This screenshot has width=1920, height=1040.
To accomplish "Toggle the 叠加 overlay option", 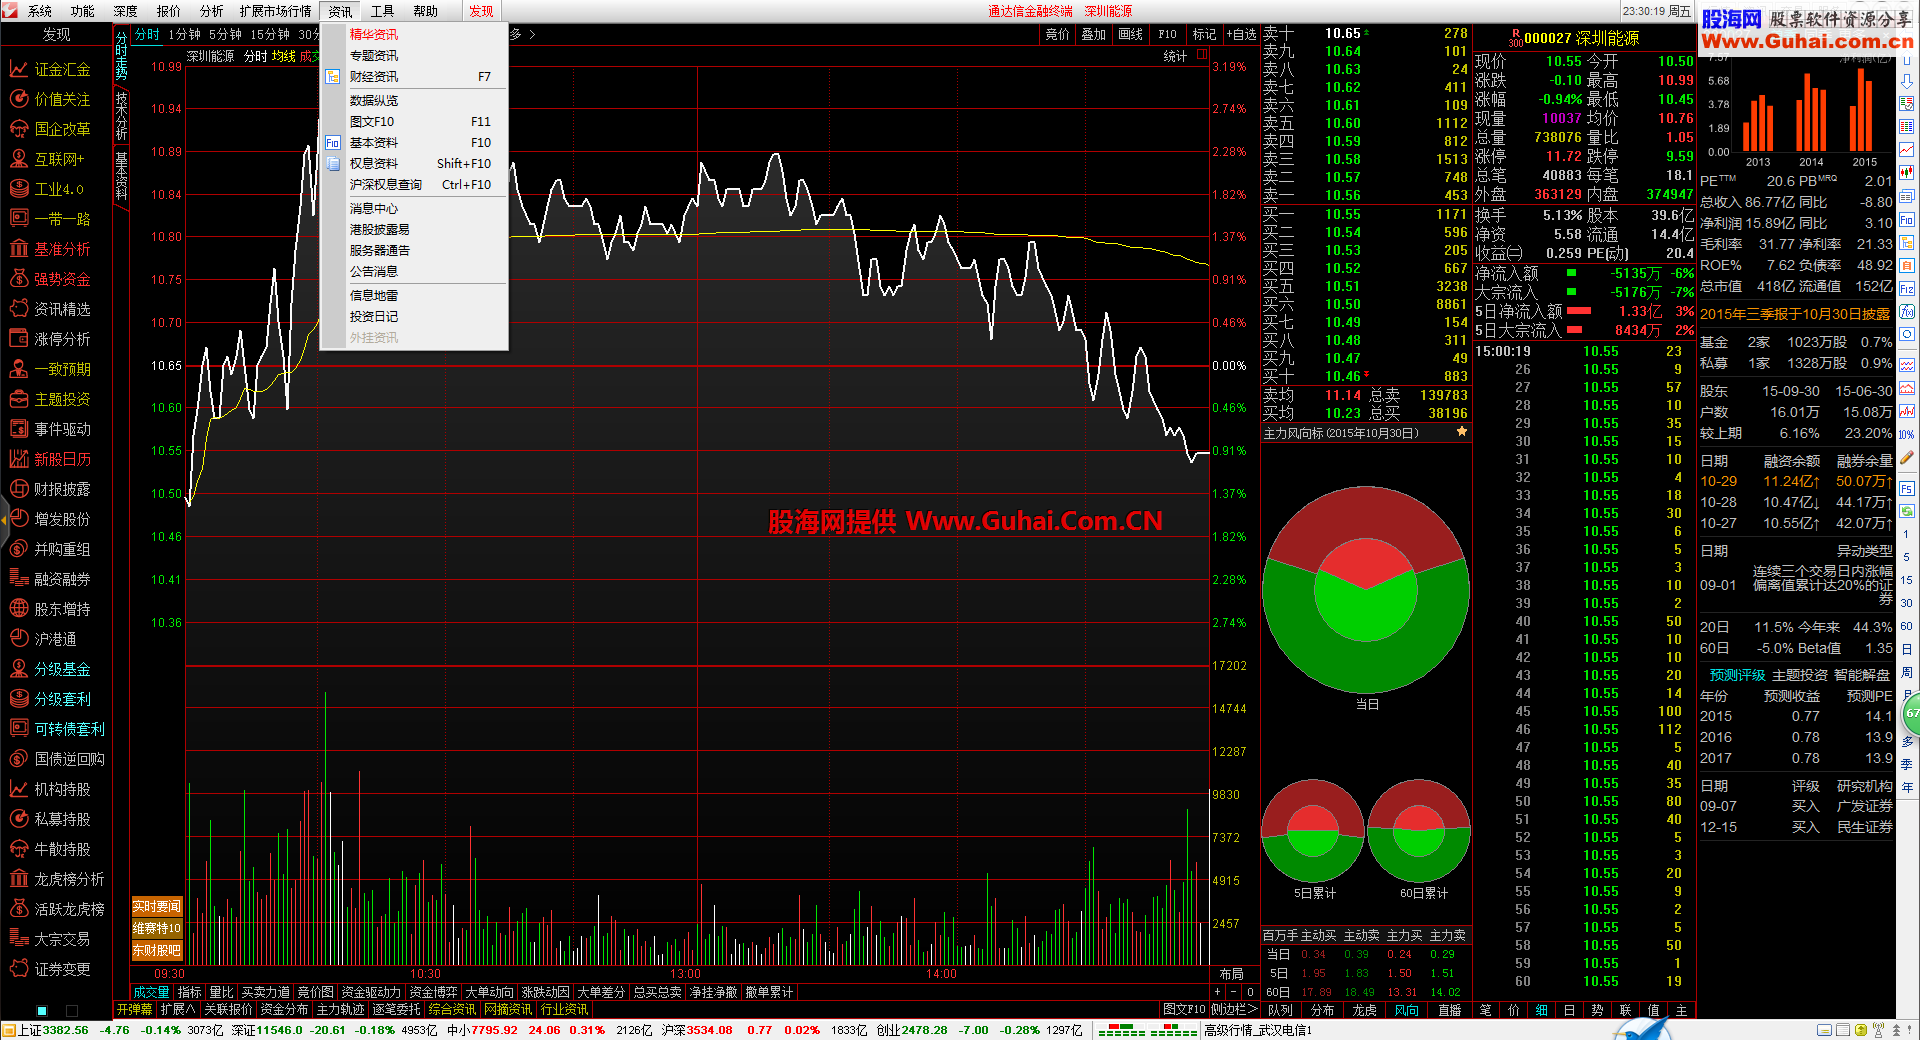I will (1093, 34).
